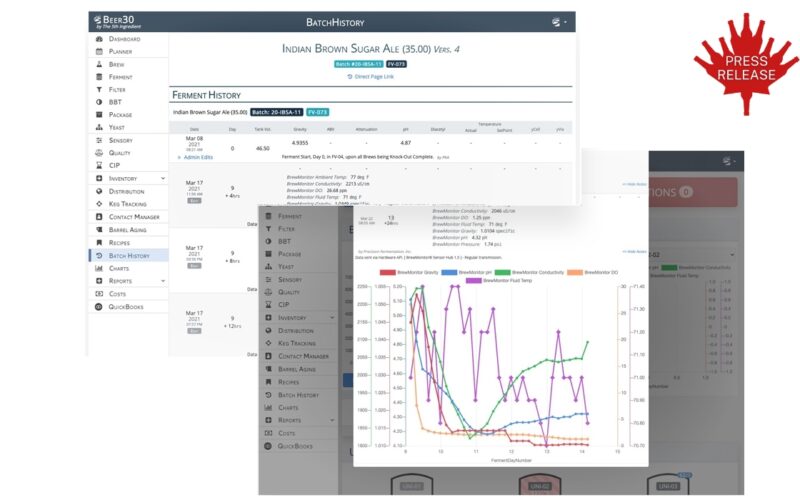This screenshot has width=800, height=500.
Task: Select Keg Tracking in dimmed lower sidebar
Action: point(297,343)
